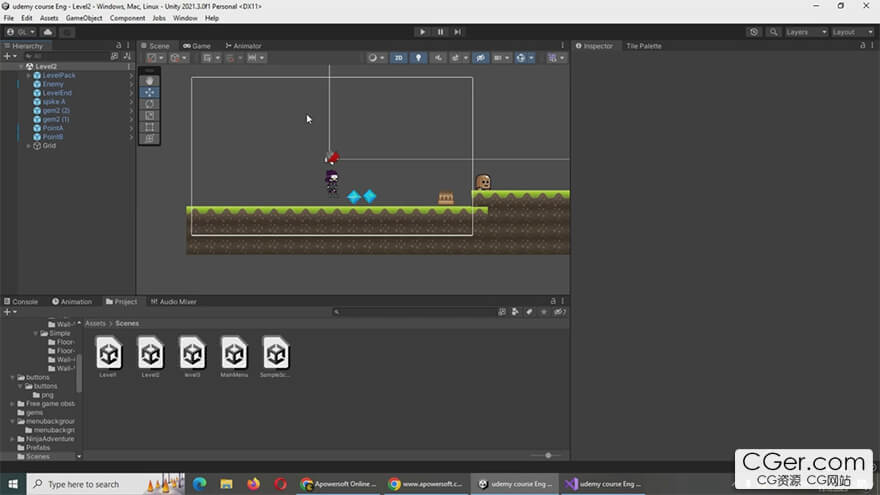Screen dimensions: 880x495
Task: Open the draw mode sphere dropdown
Action: coord(375,58)
